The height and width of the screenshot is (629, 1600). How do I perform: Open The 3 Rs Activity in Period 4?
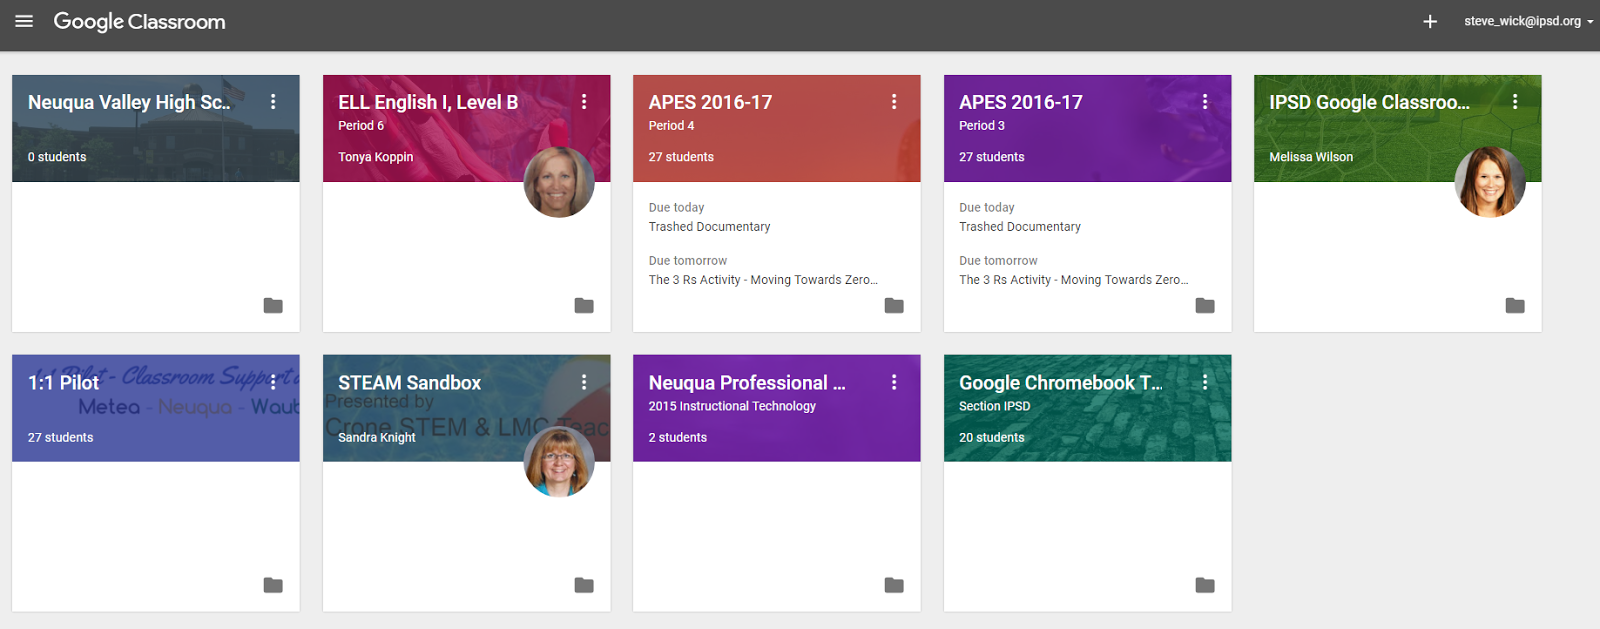pyautogui.click(x=763, y=280)
